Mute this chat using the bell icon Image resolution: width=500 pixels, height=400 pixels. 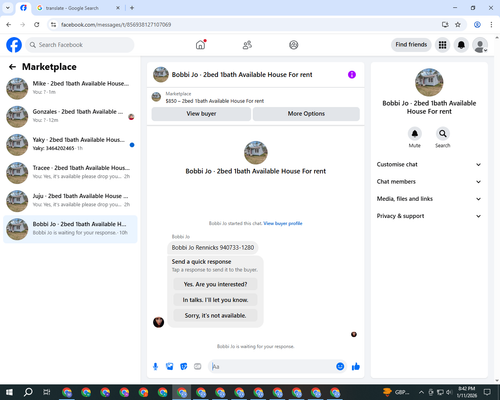415,134
